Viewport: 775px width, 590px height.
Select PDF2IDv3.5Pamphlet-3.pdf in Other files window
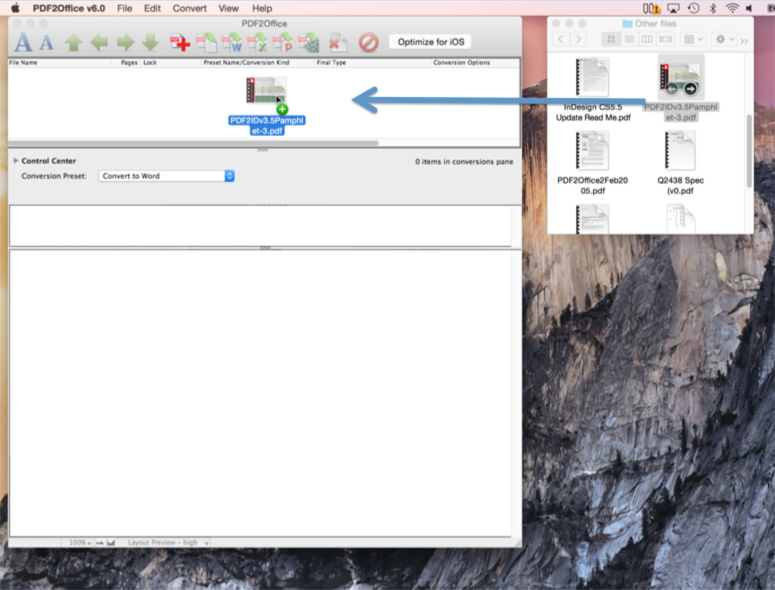681,88
